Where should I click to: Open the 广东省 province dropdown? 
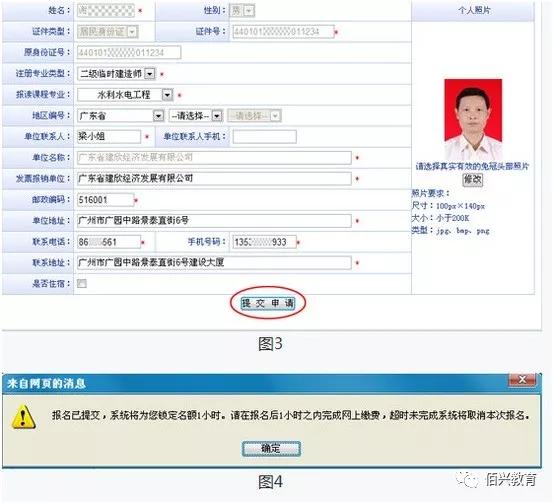coord(158,116)
